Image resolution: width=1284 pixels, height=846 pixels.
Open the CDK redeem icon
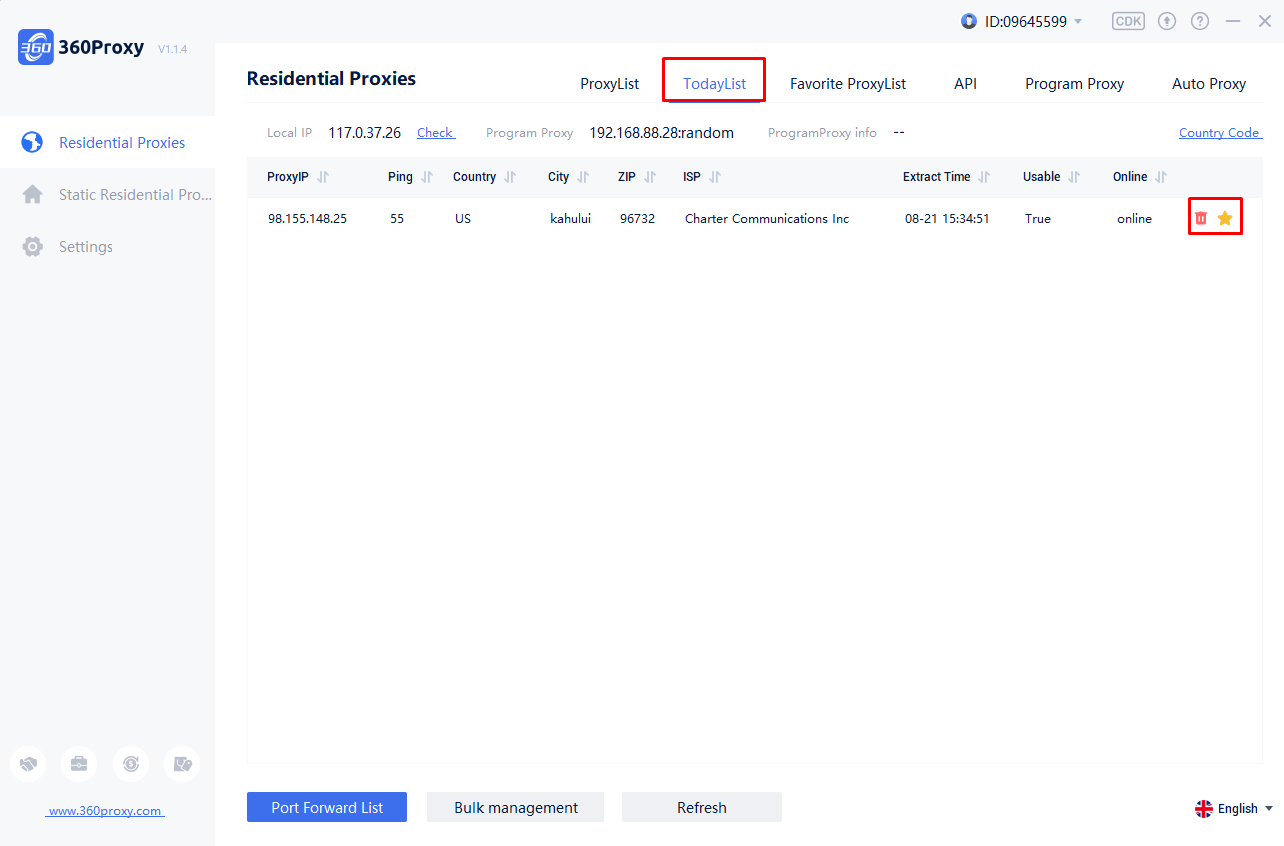(1128, 21)
